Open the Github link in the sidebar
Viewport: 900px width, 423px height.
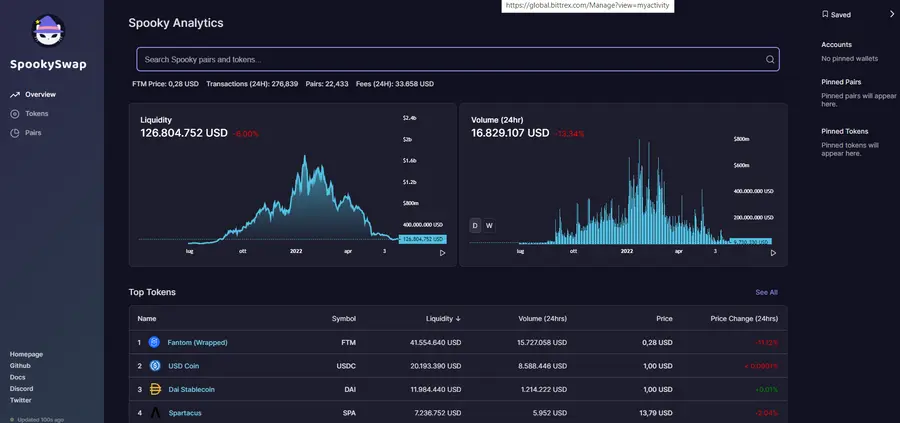click(x=20, y=366)
